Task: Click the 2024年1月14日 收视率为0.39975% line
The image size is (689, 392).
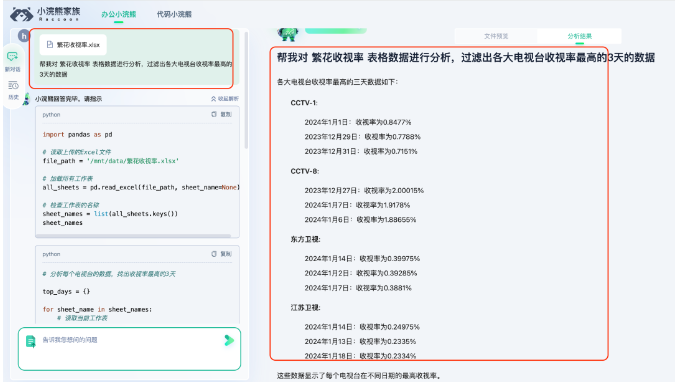Action: coord(362,258)
